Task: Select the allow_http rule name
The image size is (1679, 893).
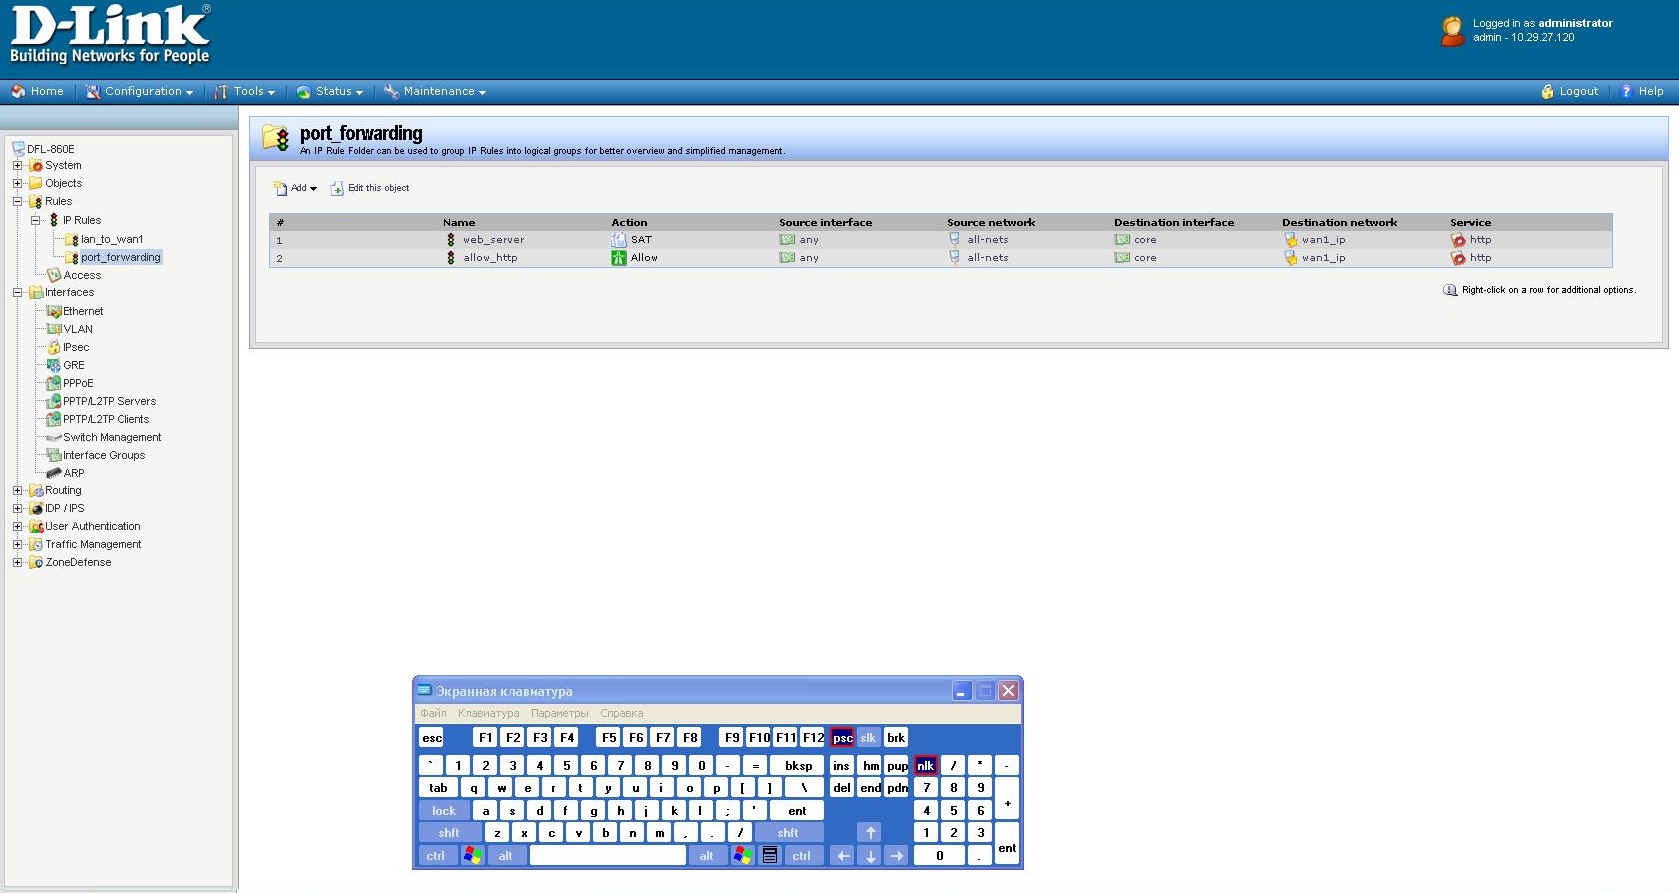Action: tap(490, 258)
